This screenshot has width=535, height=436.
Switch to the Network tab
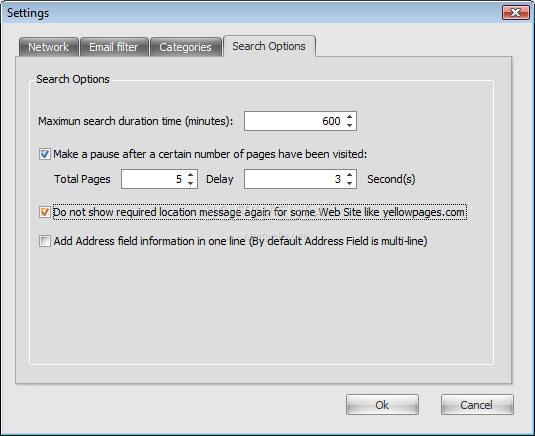[x=49, y=47]
